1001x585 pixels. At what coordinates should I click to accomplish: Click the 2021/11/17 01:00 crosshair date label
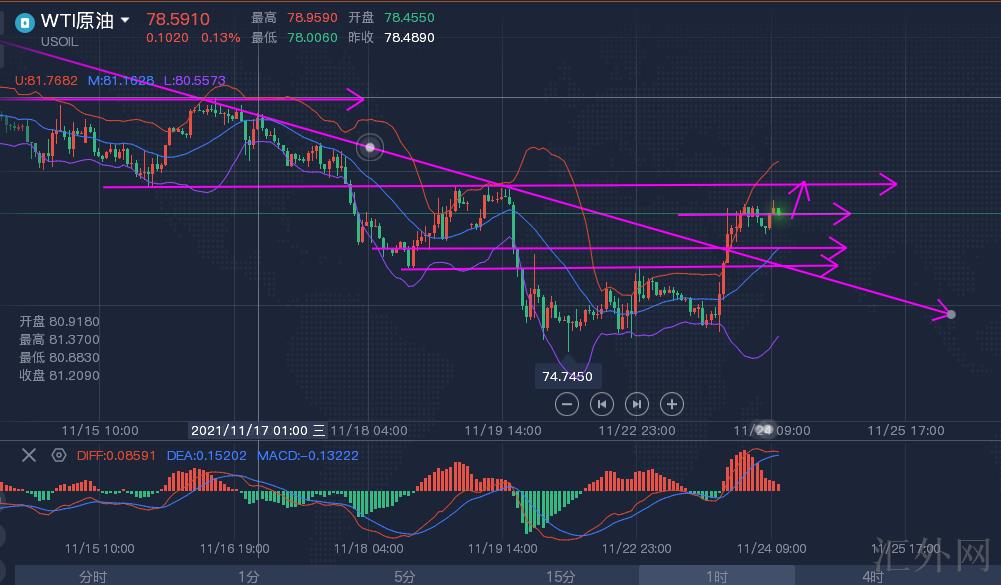[x=249, y=430]
